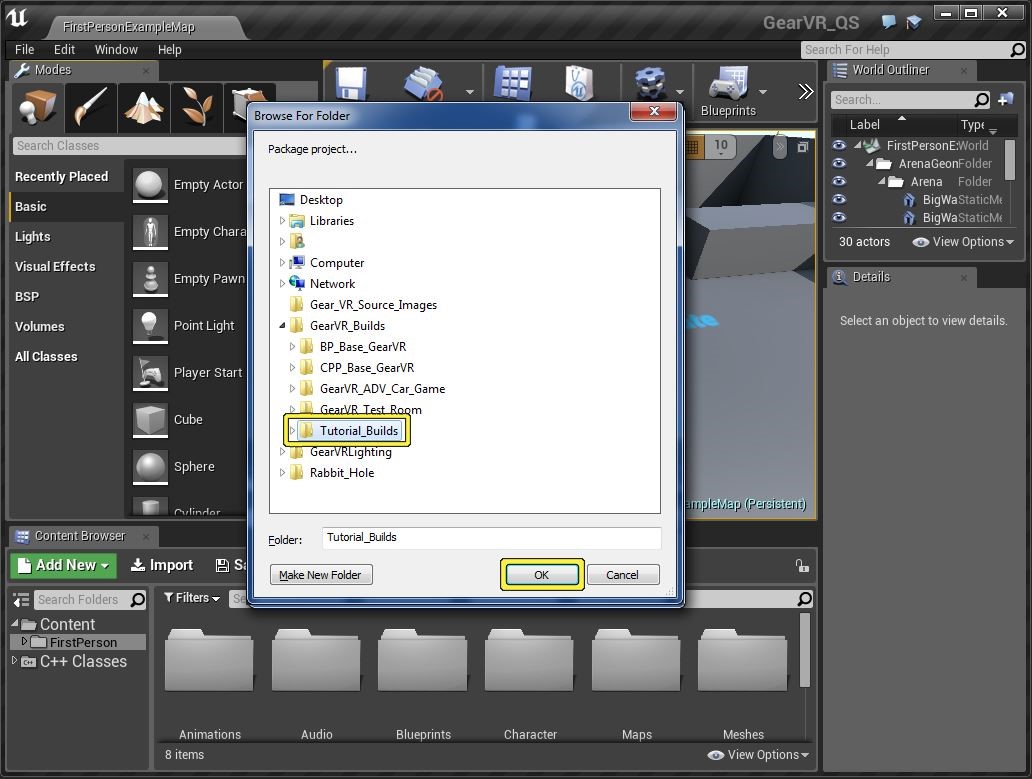Open the Help menu
Screen dimensions: 1032x779
(169, 49)
